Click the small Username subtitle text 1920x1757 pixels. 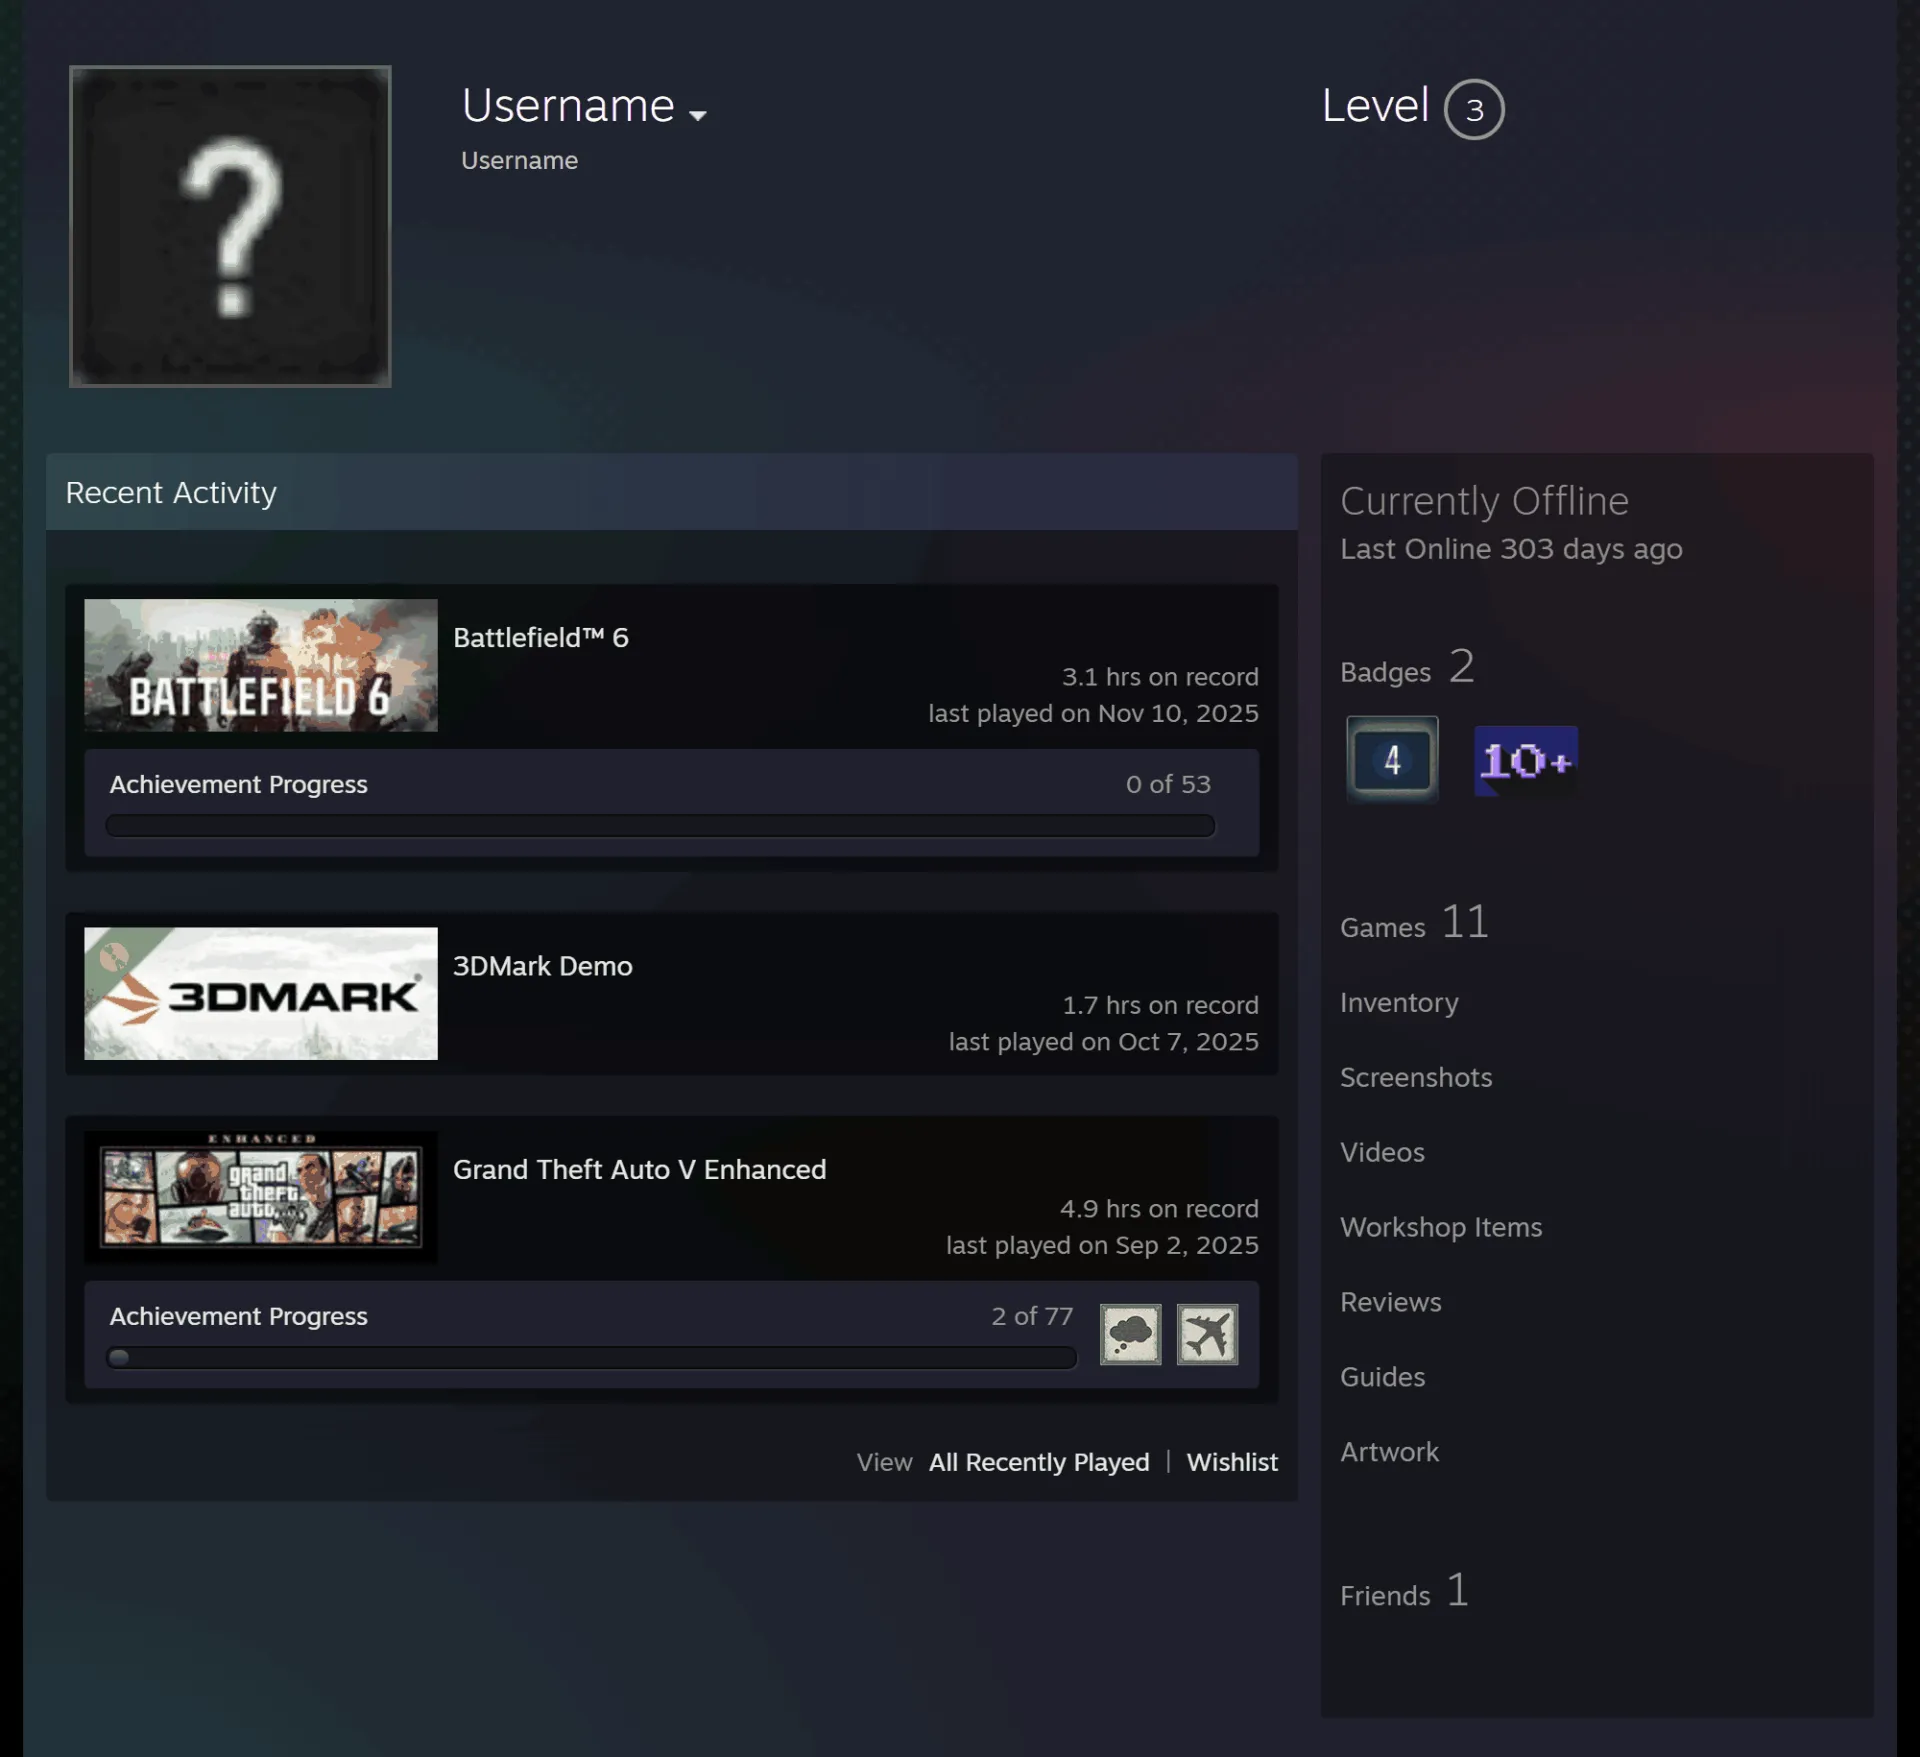tap(519, 160)
